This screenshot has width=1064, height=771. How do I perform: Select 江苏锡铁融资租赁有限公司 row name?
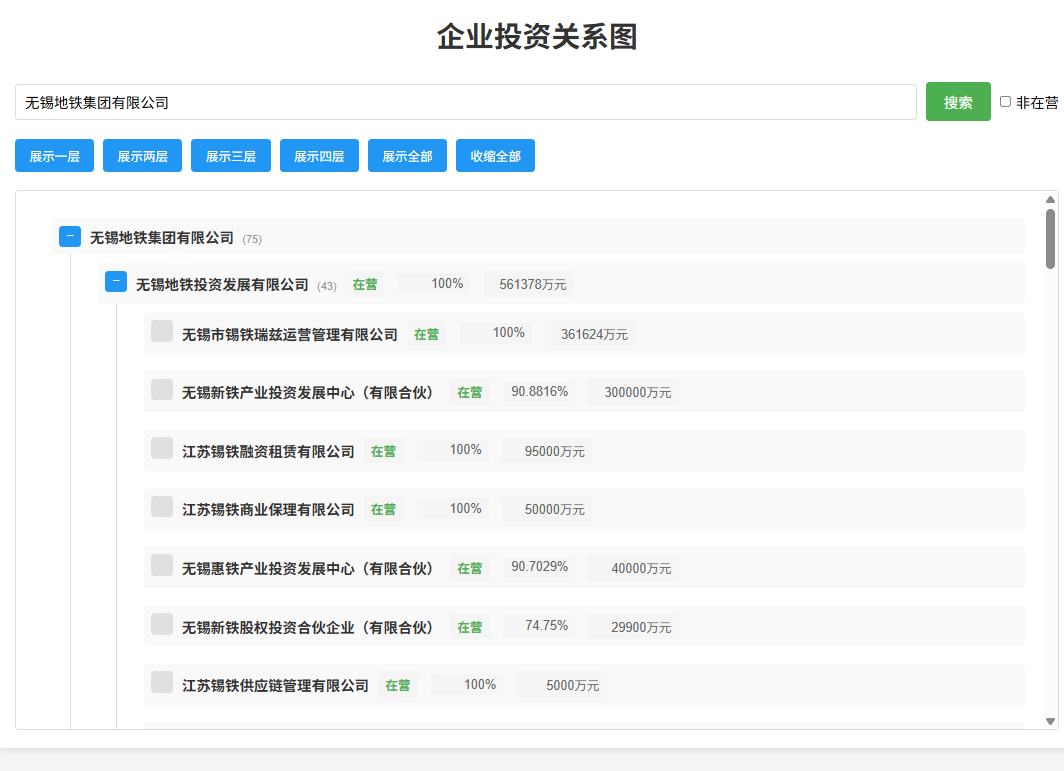(268, 451)
